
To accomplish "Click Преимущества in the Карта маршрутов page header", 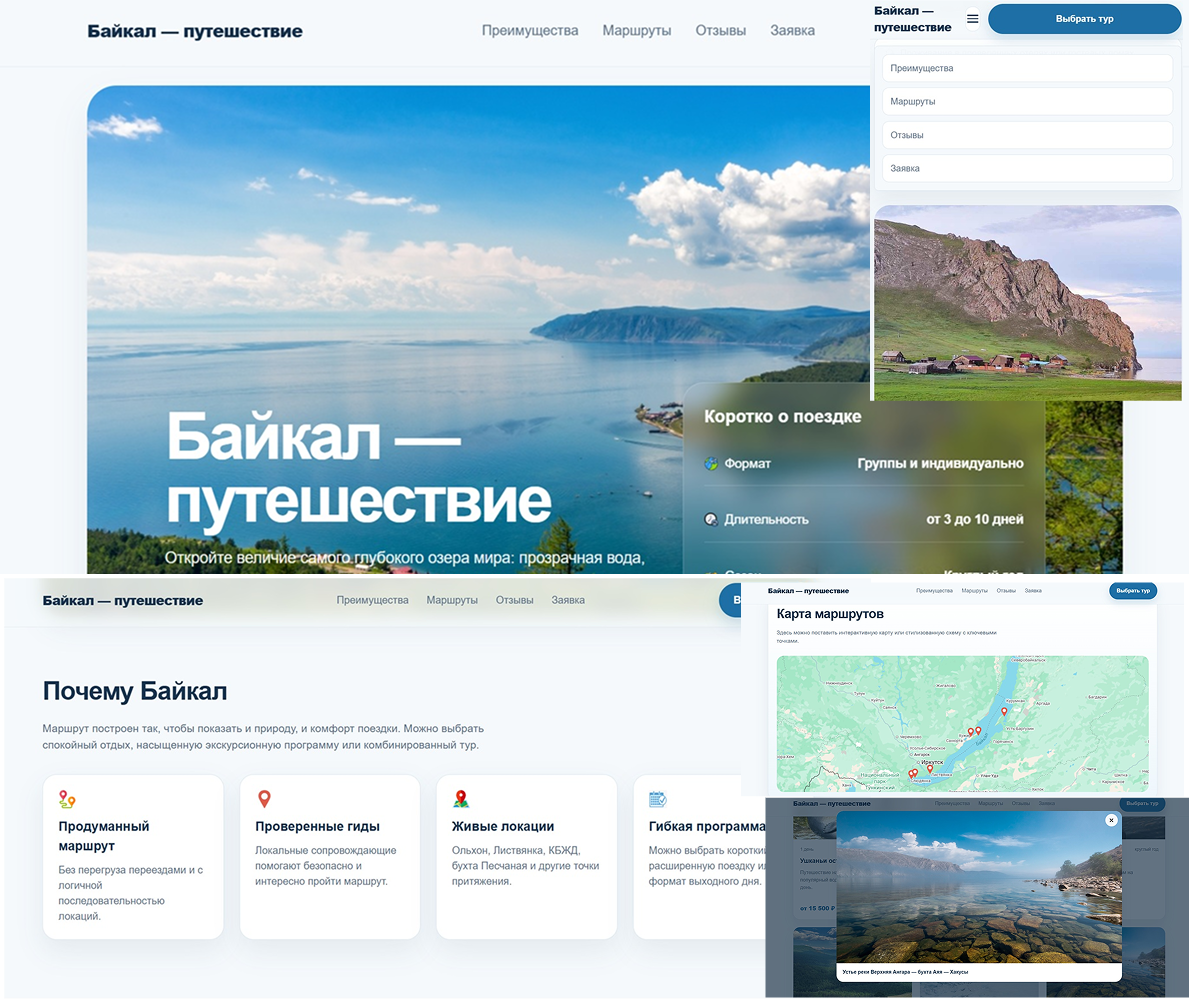I will [x=934, y=590].
